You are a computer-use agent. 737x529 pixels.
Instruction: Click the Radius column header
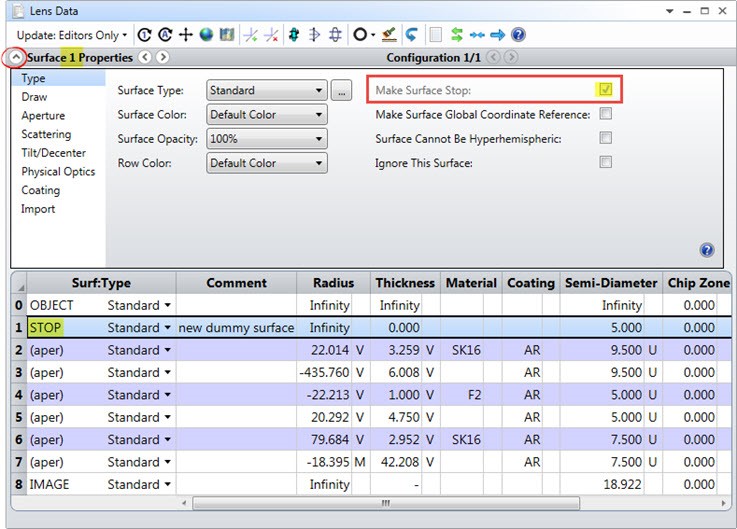(333, 283)
